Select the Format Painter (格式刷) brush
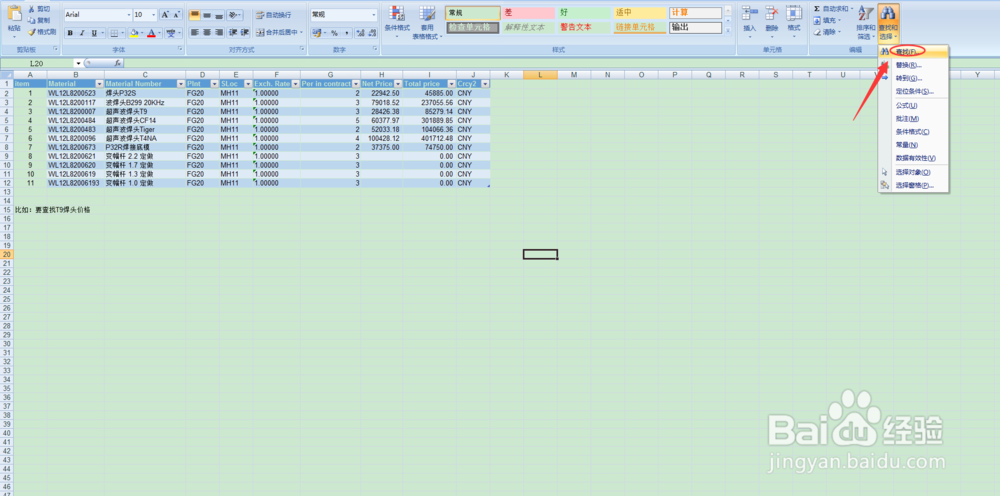 pos(42,31)
